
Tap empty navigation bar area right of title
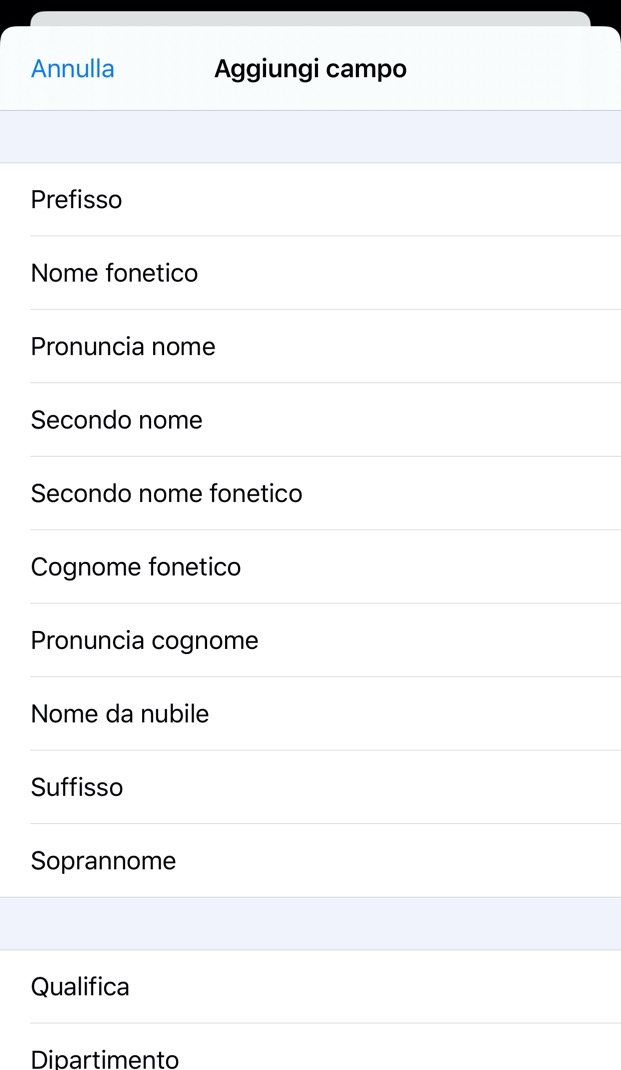coord(520,69)
